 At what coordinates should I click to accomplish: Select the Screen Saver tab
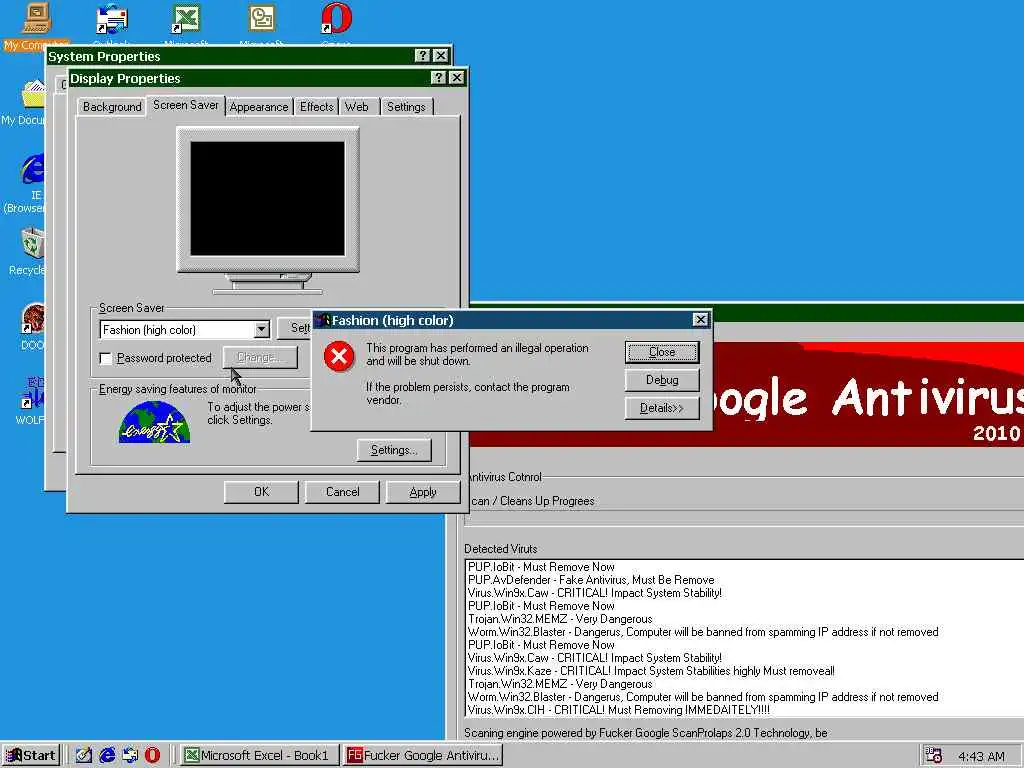click(185, 105)
